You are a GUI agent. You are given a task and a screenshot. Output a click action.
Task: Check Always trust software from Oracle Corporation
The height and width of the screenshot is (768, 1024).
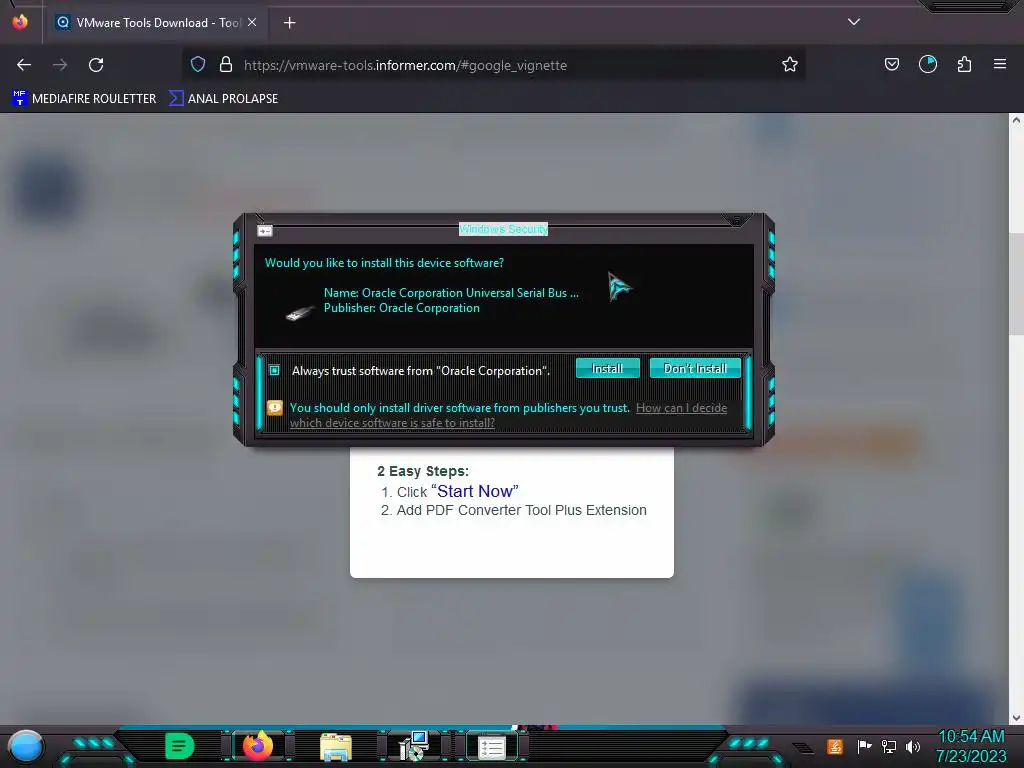275,370
